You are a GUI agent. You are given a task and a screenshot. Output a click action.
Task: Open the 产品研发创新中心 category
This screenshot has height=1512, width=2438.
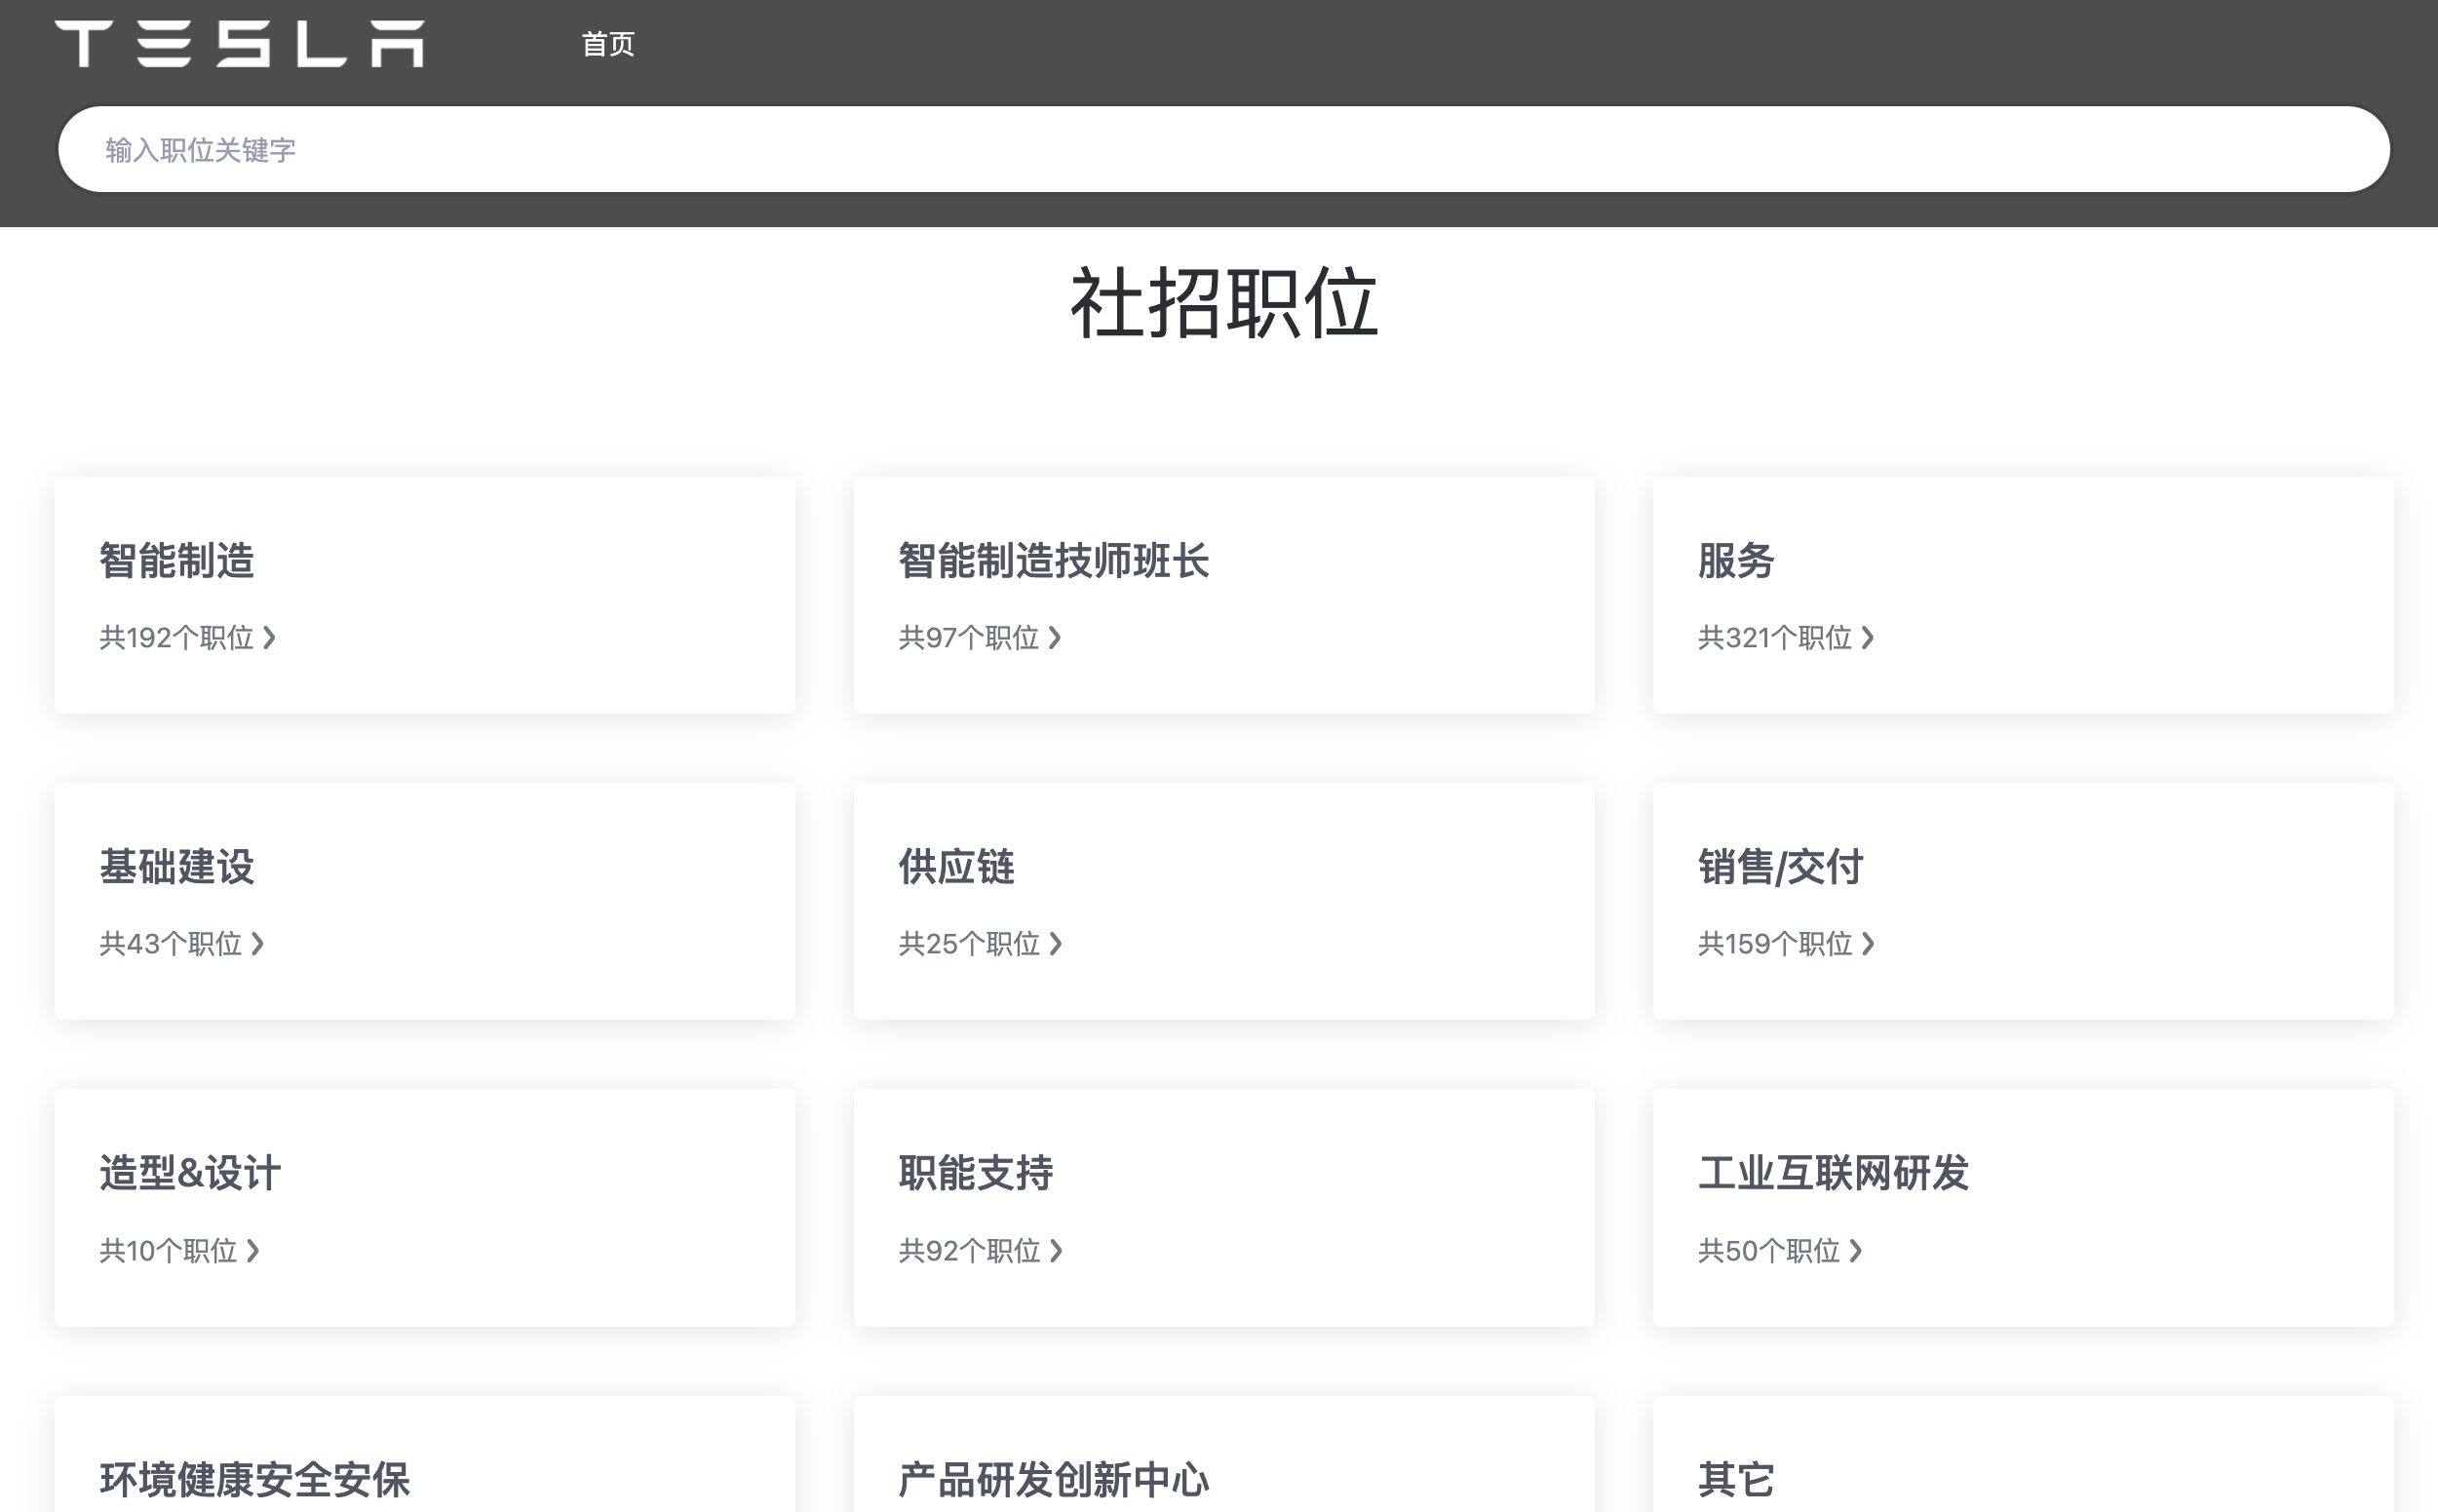[1053, 1479]
